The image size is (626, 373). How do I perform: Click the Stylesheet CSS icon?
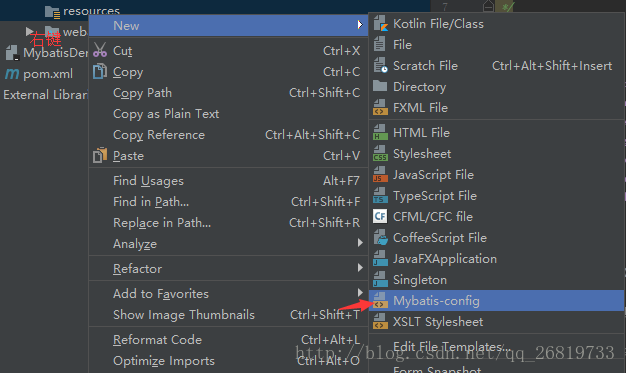click(380, 154)
